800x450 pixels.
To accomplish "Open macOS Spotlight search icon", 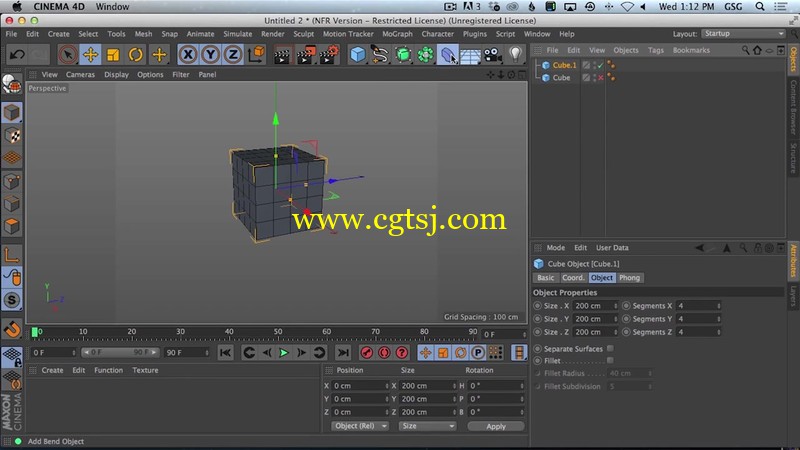I will pyautogui.click(x=760, y=7).
